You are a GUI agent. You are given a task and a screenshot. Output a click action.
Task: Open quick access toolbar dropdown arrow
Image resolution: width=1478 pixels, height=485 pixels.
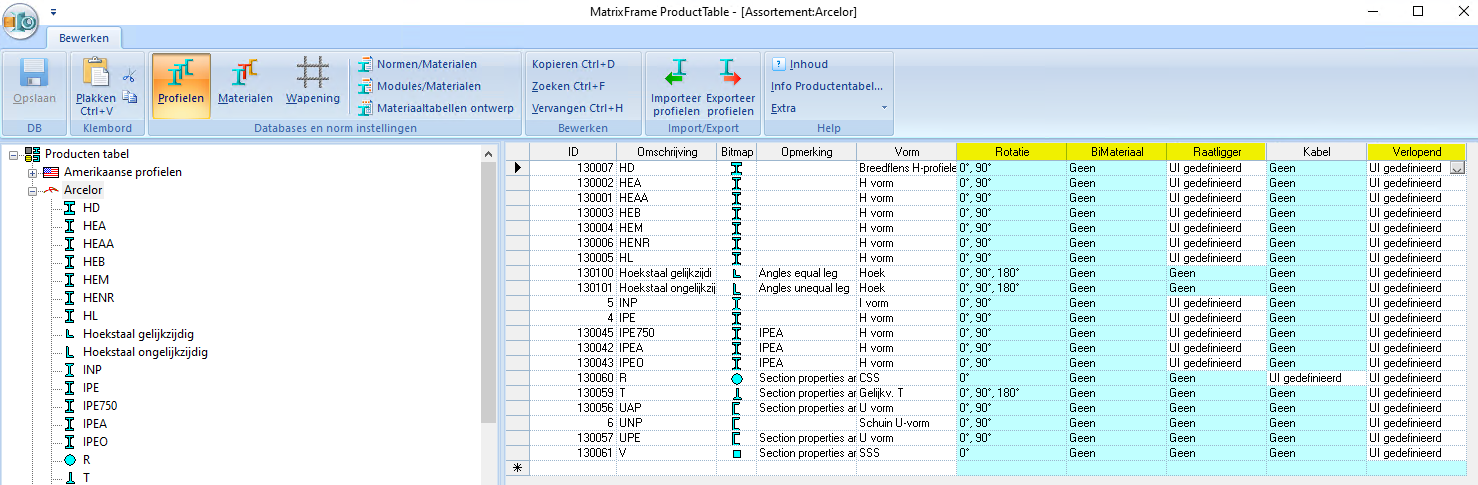tap(53, 11)
